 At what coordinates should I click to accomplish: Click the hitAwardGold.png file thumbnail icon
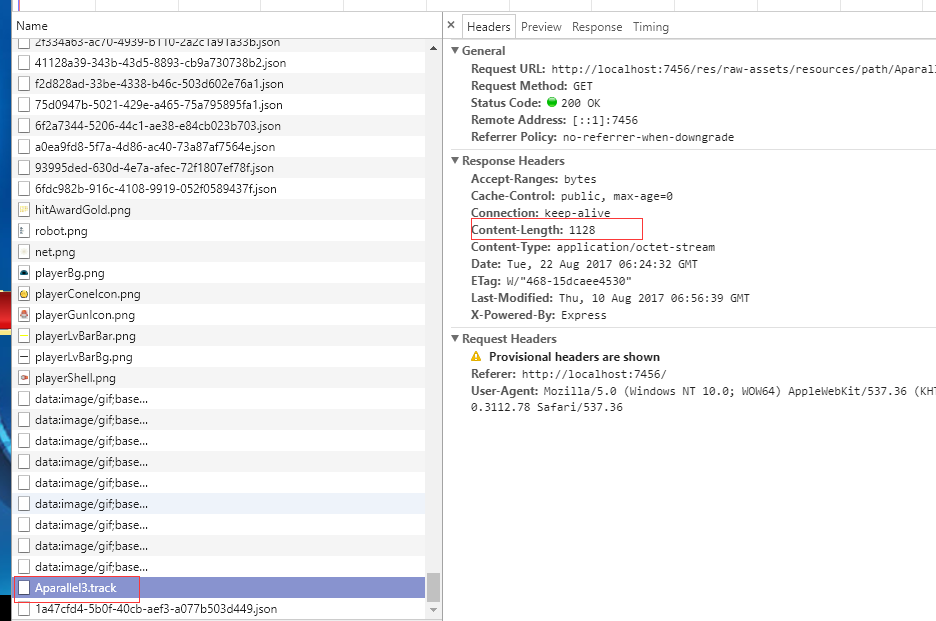tap(25, 210)
